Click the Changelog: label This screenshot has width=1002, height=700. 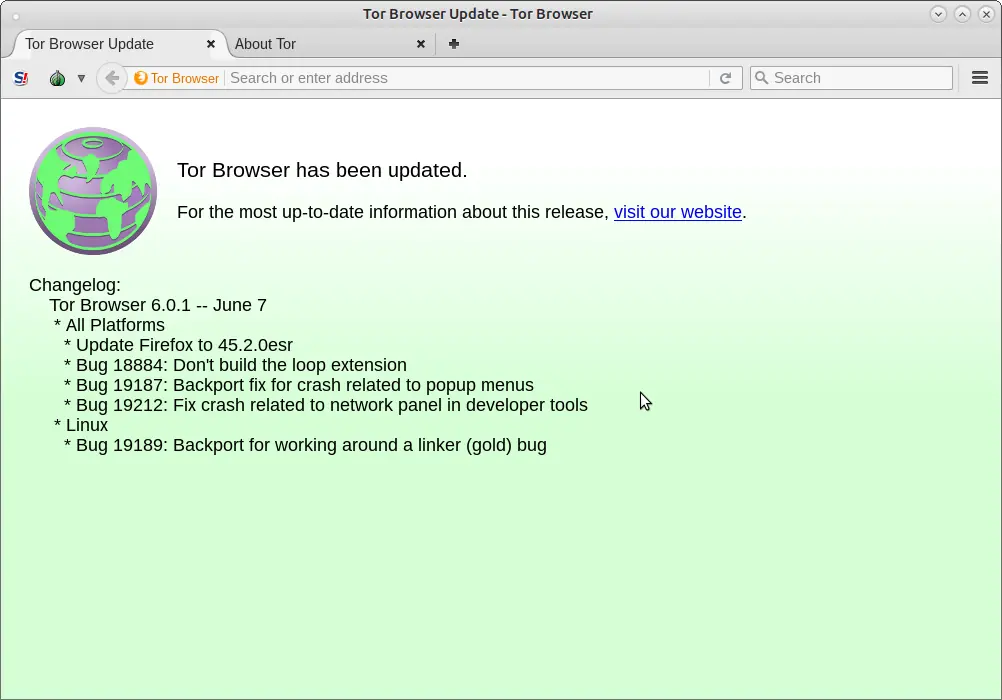[75, 285]
